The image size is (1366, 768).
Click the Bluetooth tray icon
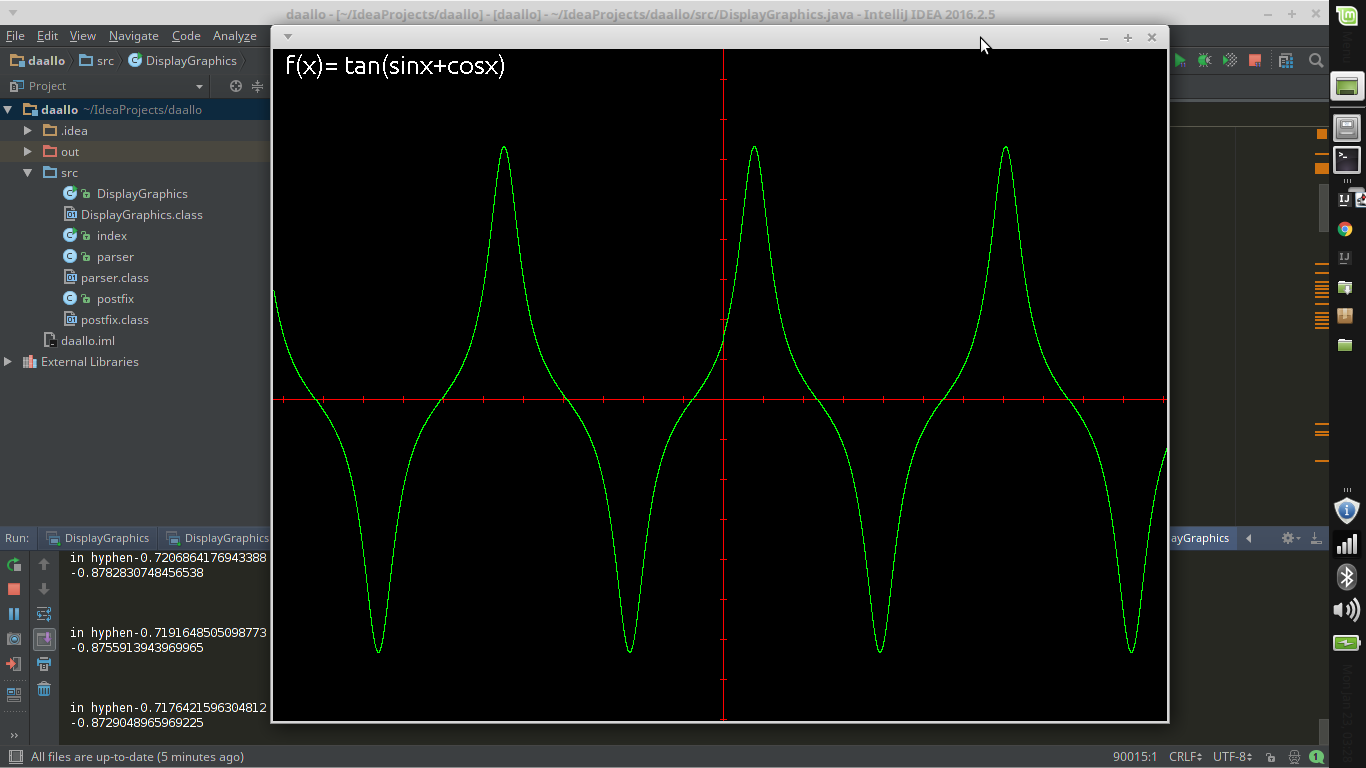pyautogui.click(x=1347, y=576)
